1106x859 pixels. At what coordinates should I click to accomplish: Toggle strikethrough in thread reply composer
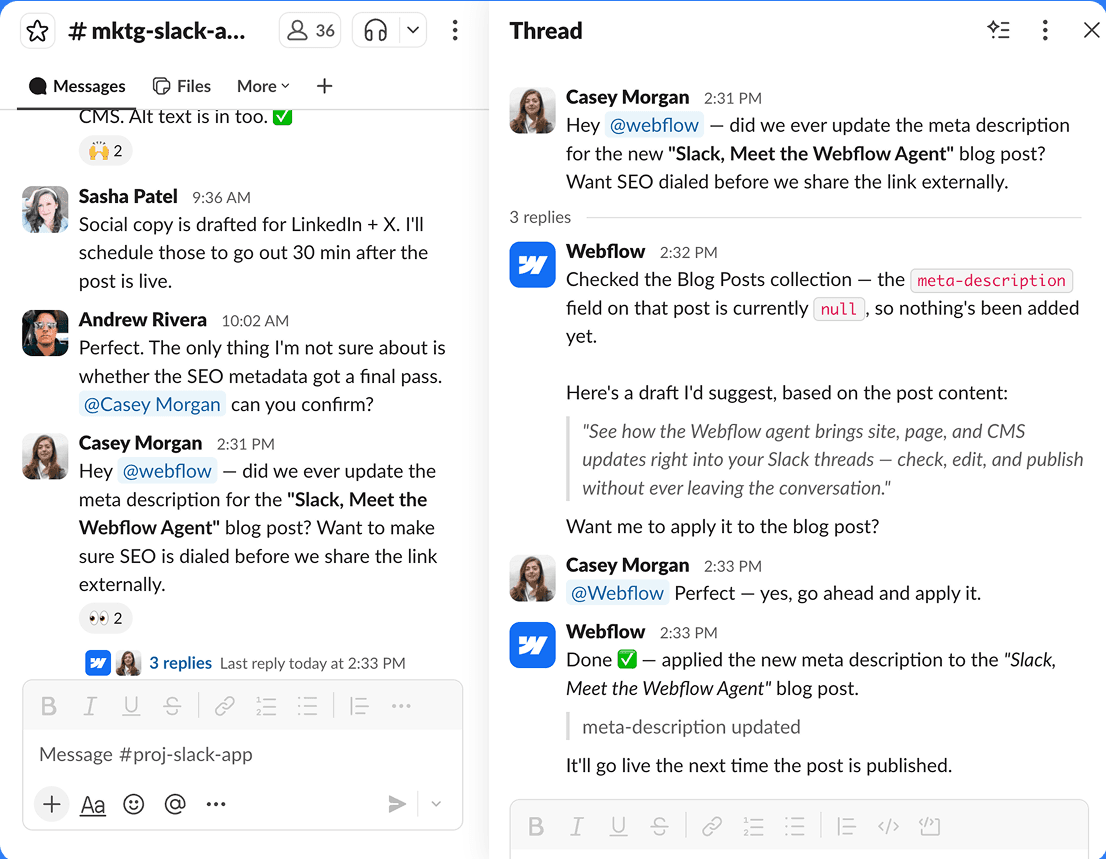660,826
